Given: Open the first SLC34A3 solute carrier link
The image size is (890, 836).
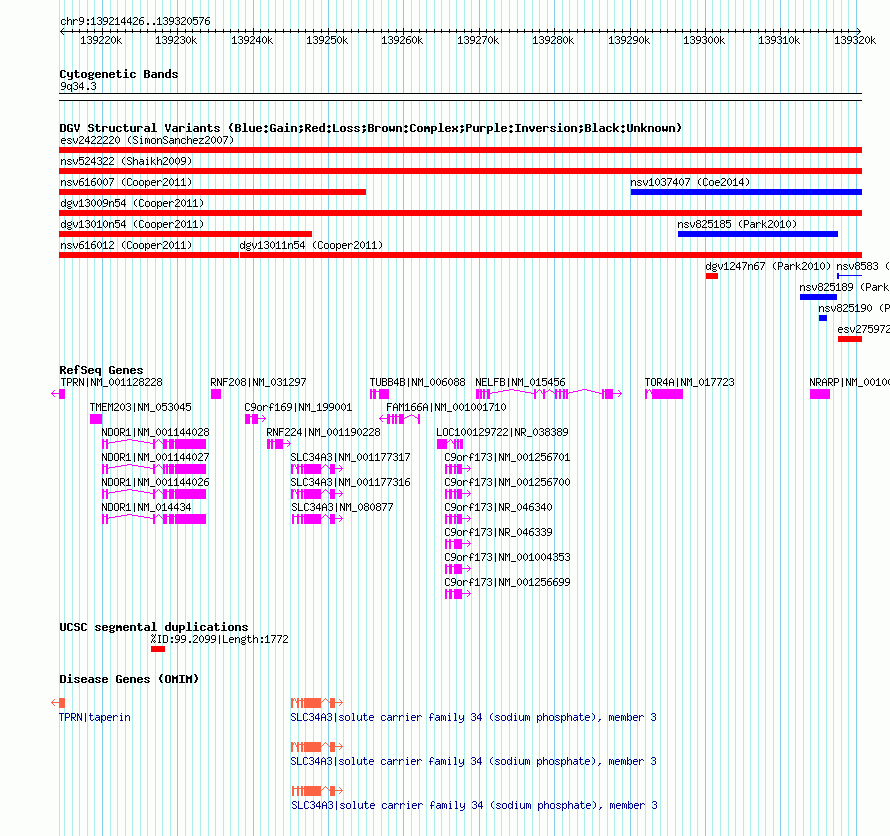Looking at the screenshot, I should click(x=473, y=717).
